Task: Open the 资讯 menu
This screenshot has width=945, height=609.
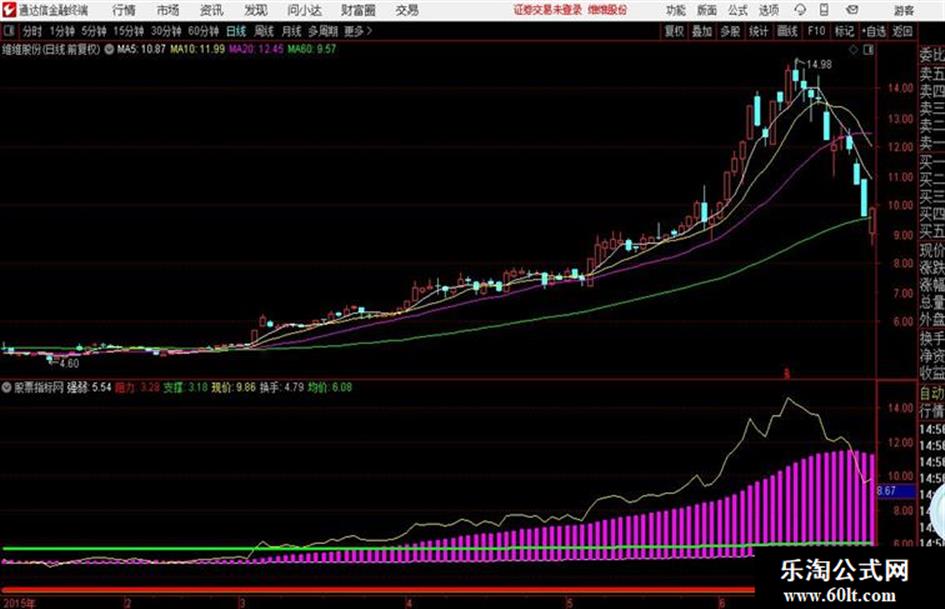Action: pyautogui.click(x=212, y=10)
